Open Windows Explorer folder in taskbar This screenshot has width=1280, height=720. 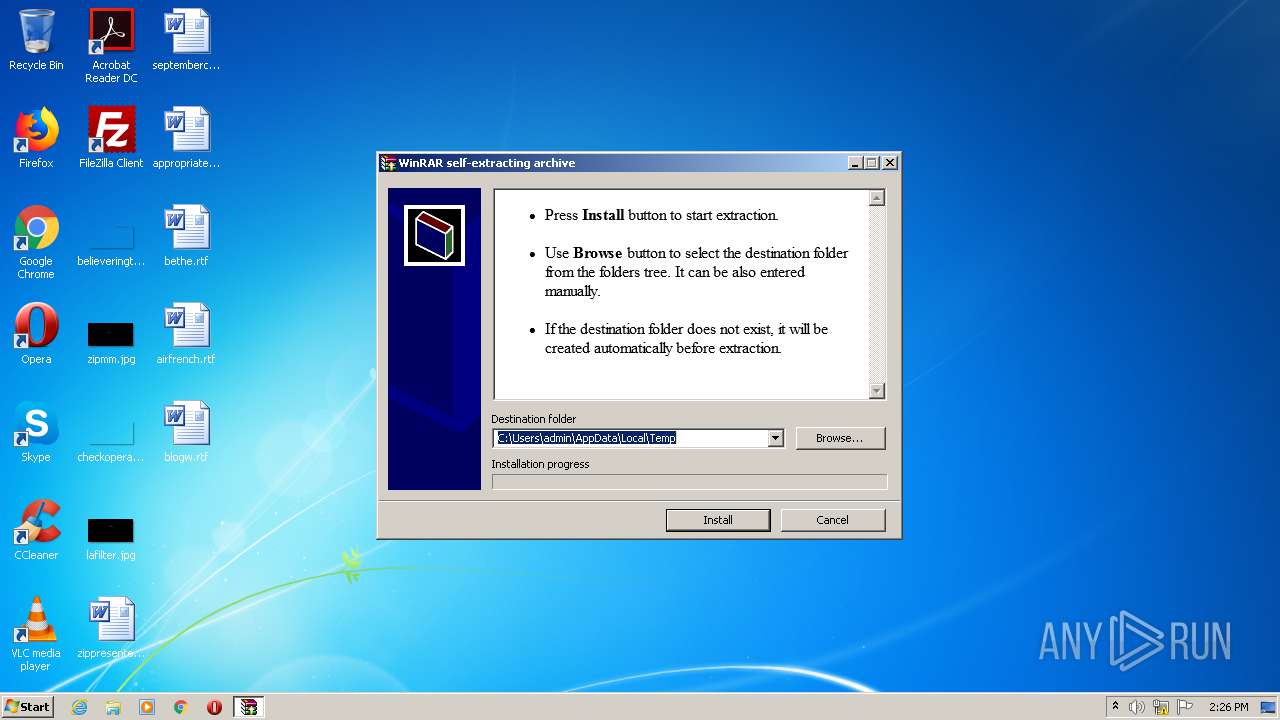(x=113, y=707)
